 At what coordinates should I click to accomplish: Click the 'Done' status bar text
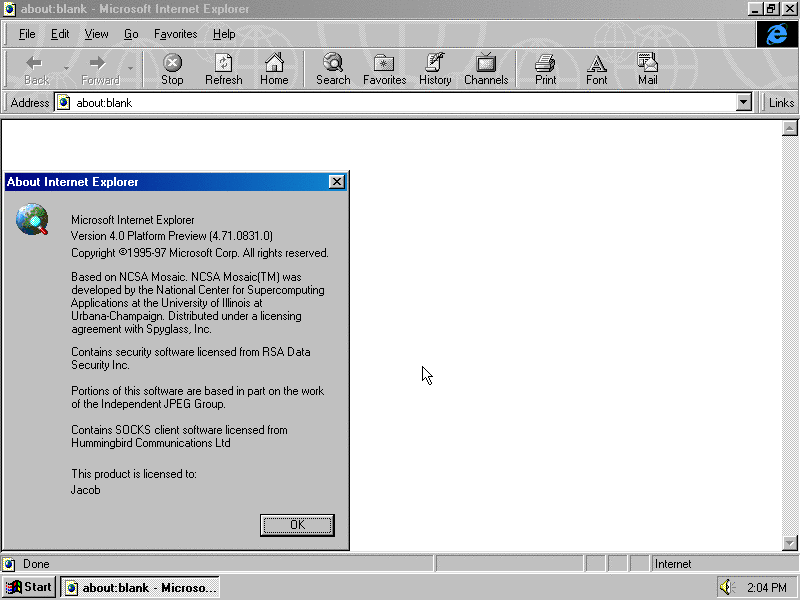36,564
